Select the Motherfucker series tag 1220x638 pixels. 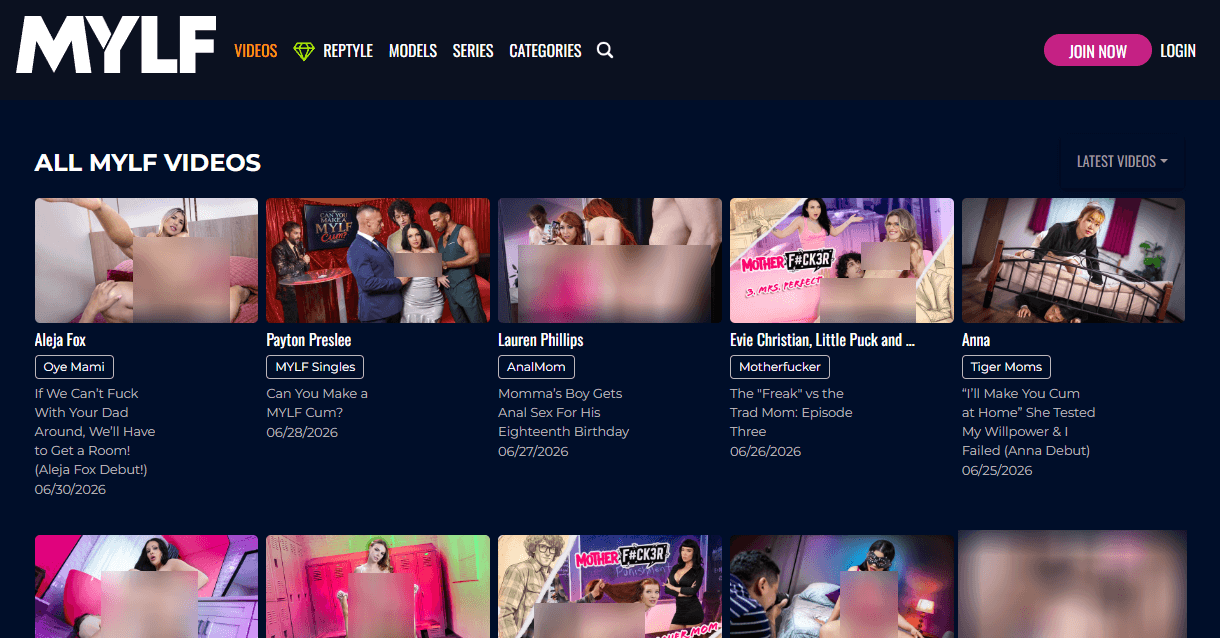coord(780,367)
